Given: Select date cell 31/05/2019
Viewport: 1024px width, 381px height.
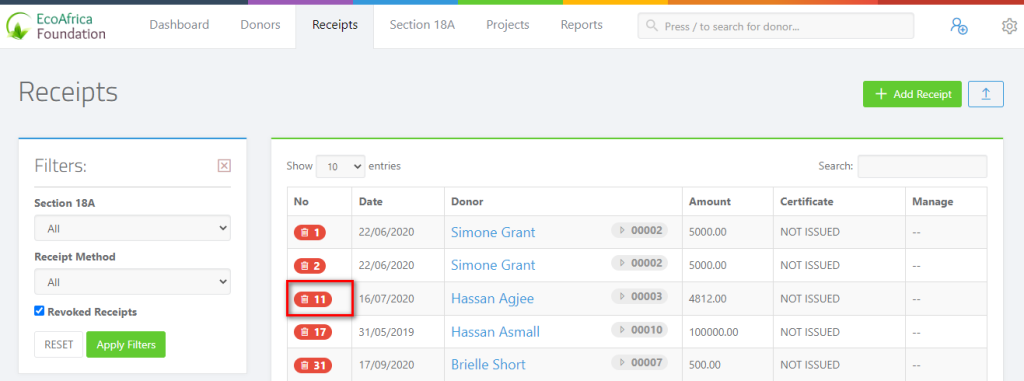Looking at the screenshot, I should point(387,332).
